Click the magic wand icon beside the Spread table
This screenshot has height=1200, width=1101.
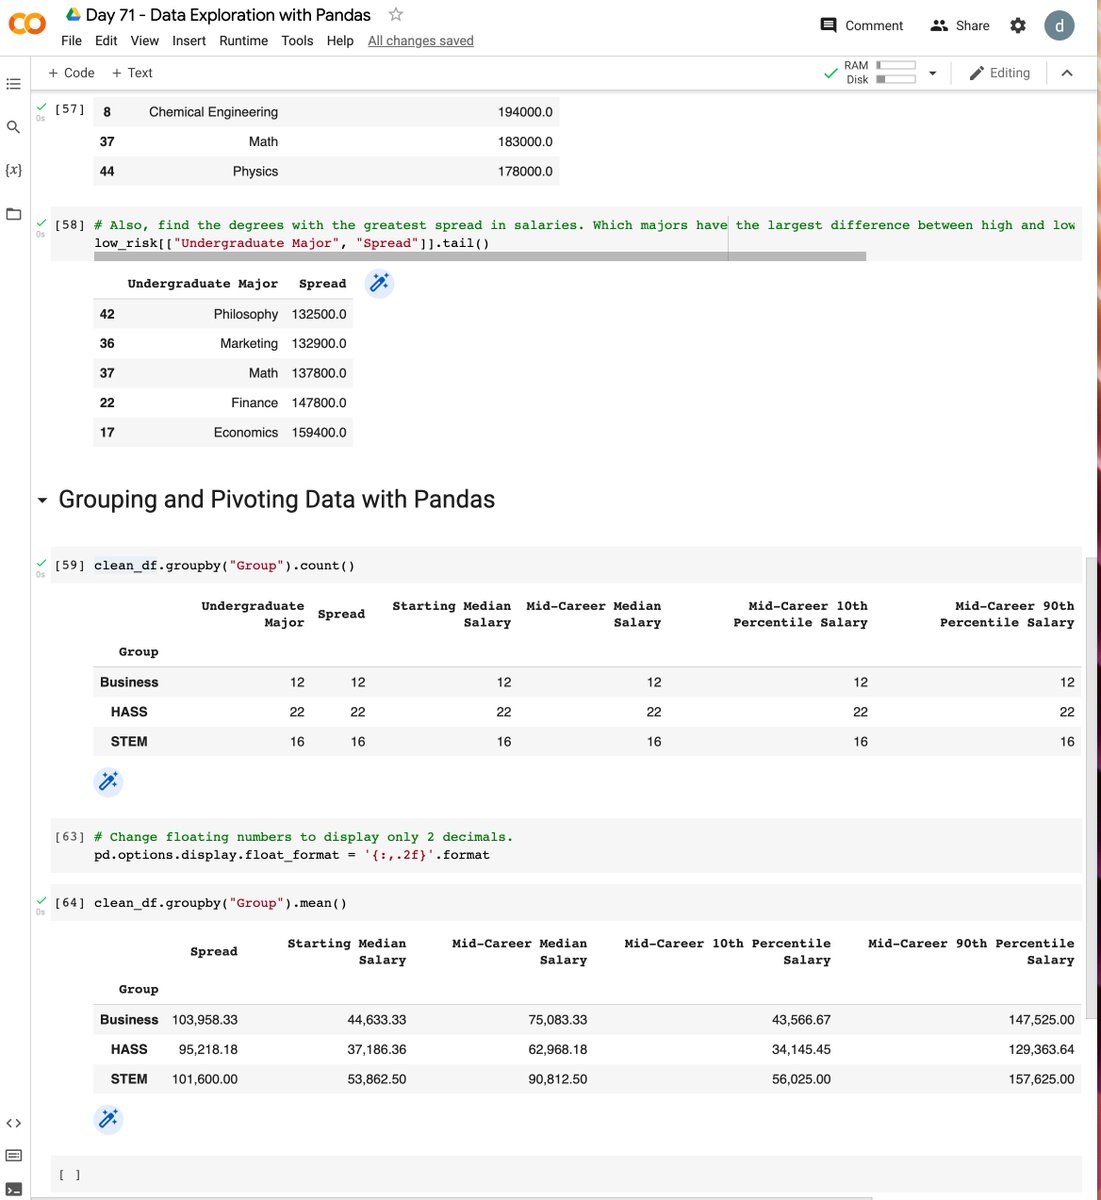coord(379,283)
